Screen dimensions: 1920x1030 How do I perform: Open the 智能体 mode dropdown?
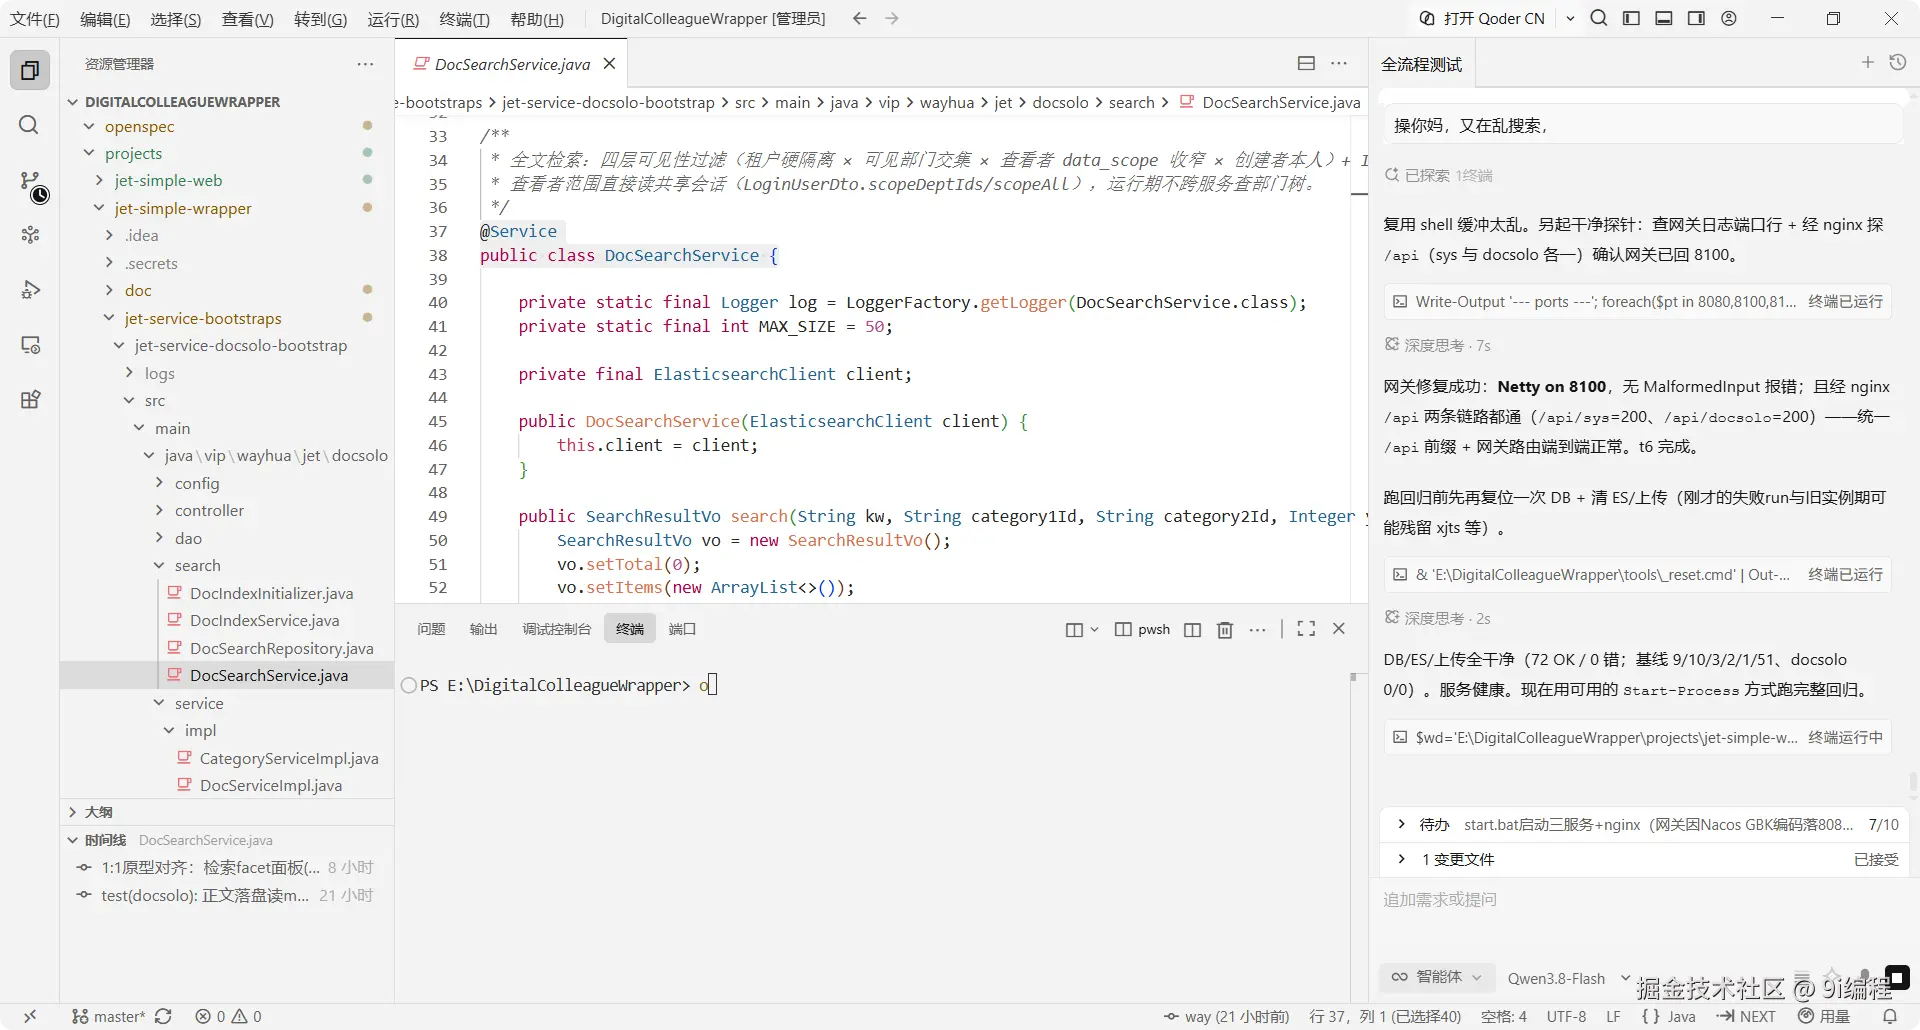pos(1437,977)
